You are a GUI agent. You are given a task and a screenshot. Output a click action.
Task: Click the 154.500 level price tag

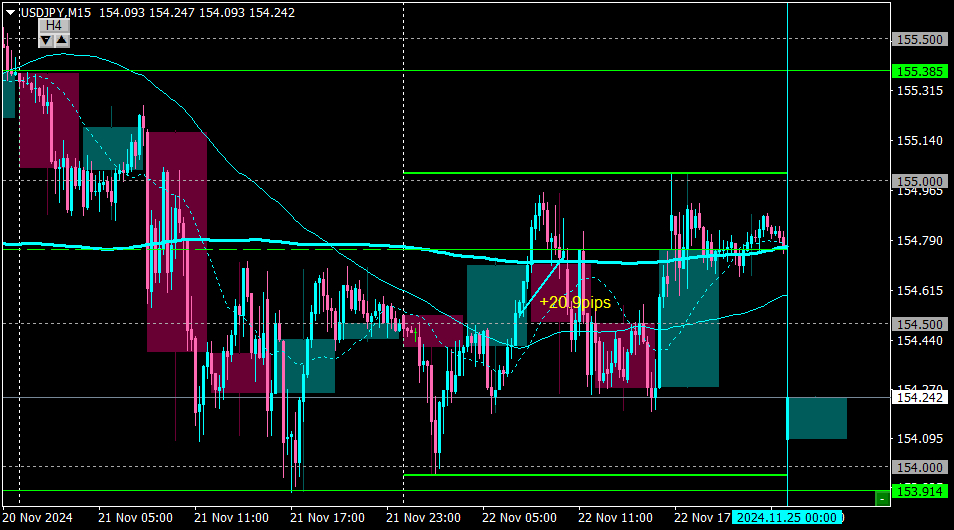click(x=919, y=324)
